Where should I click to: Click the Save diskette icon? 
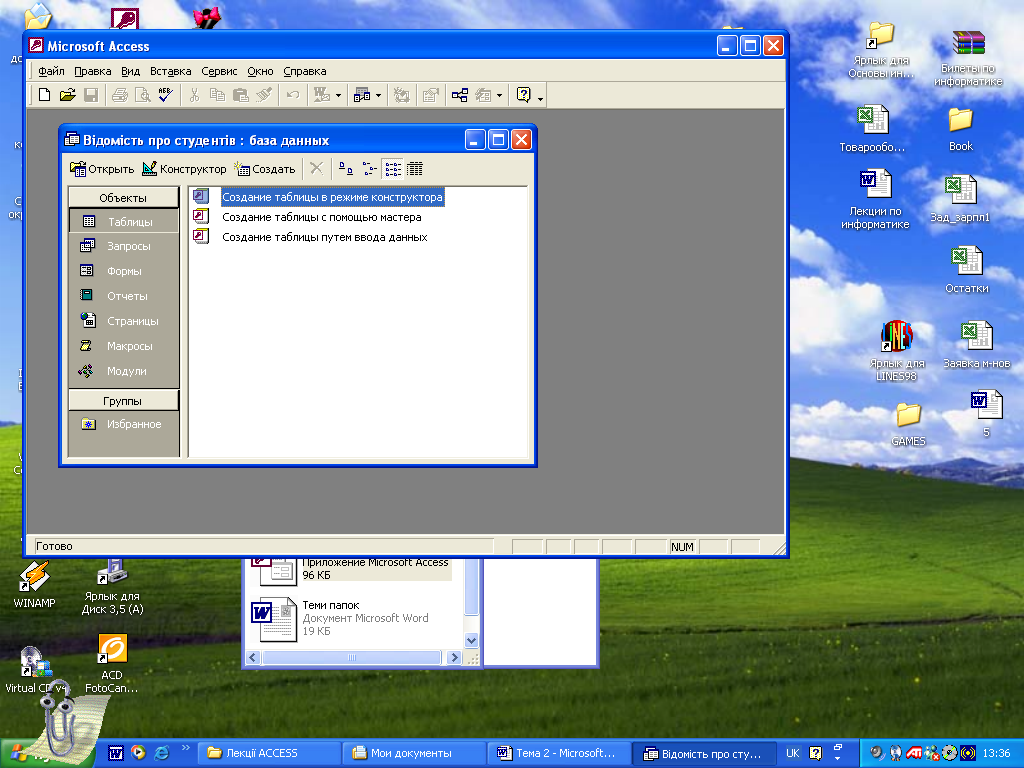point(91,95)
